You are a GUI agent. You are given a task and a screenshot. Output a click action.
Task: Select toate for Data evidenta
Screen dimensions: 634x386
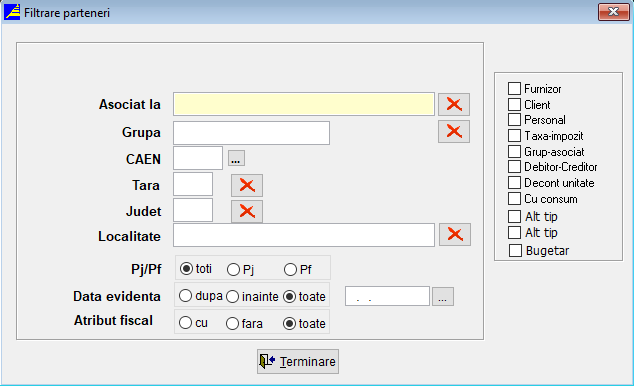[290, 297]
